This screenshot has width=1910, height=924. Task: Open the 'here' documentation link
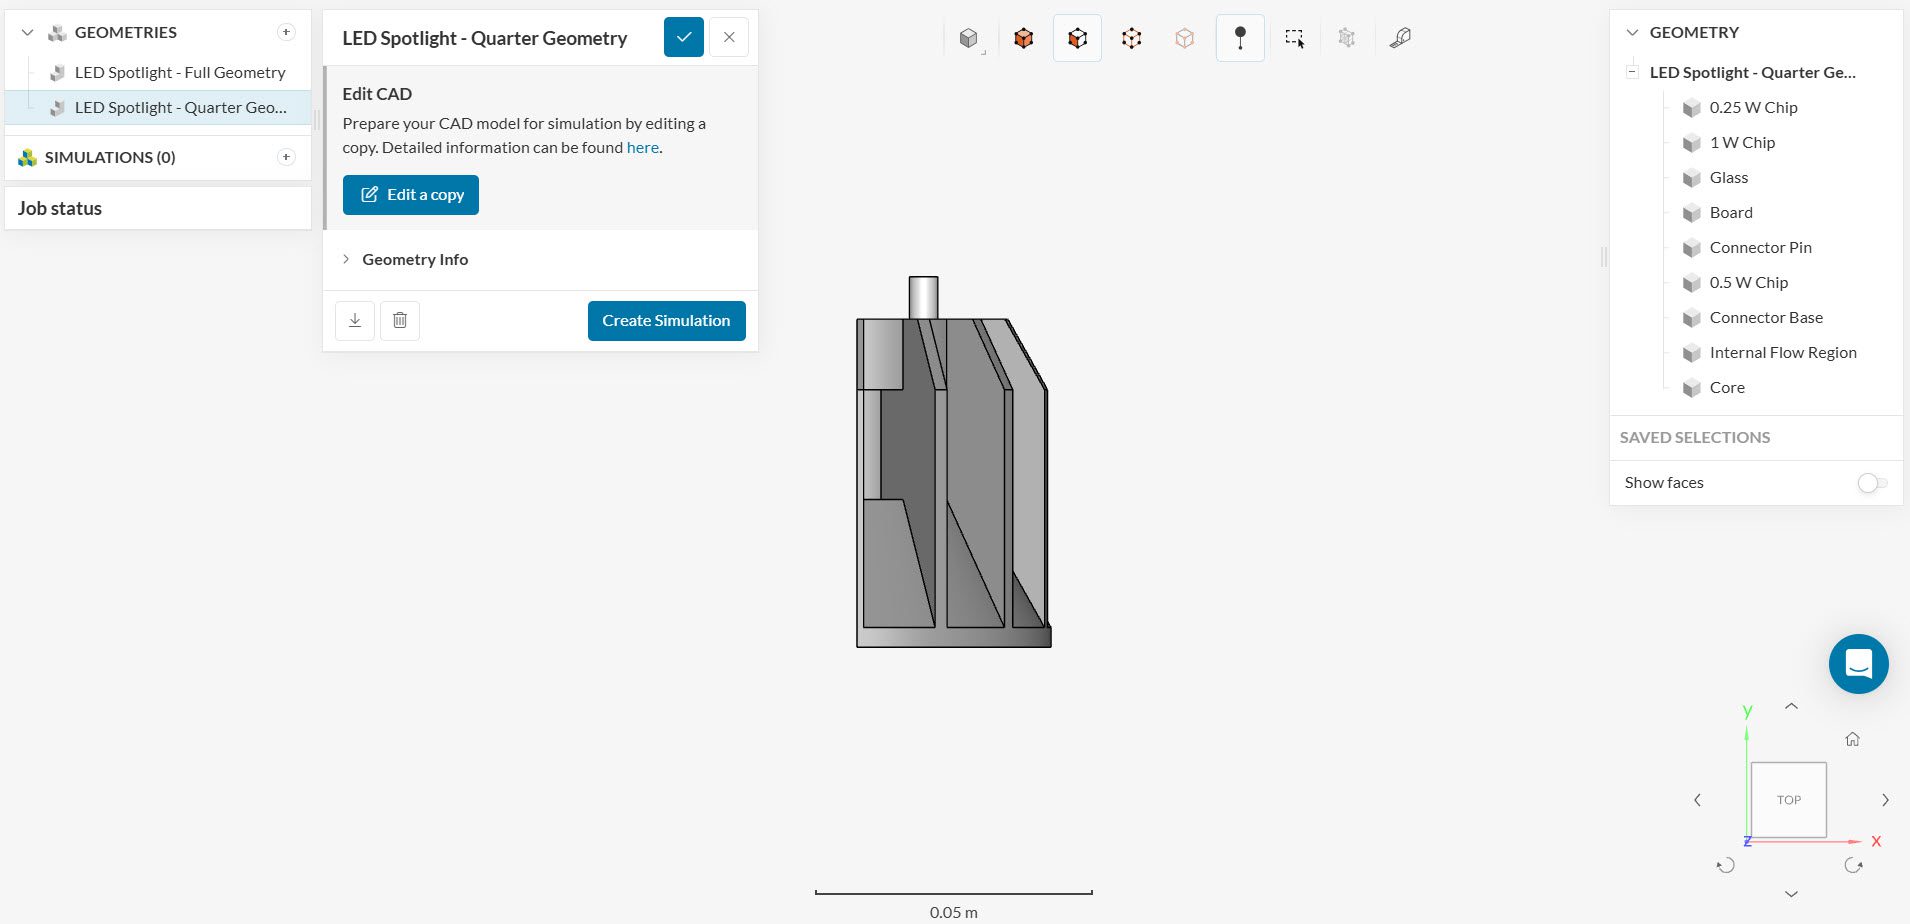[641, 147]
